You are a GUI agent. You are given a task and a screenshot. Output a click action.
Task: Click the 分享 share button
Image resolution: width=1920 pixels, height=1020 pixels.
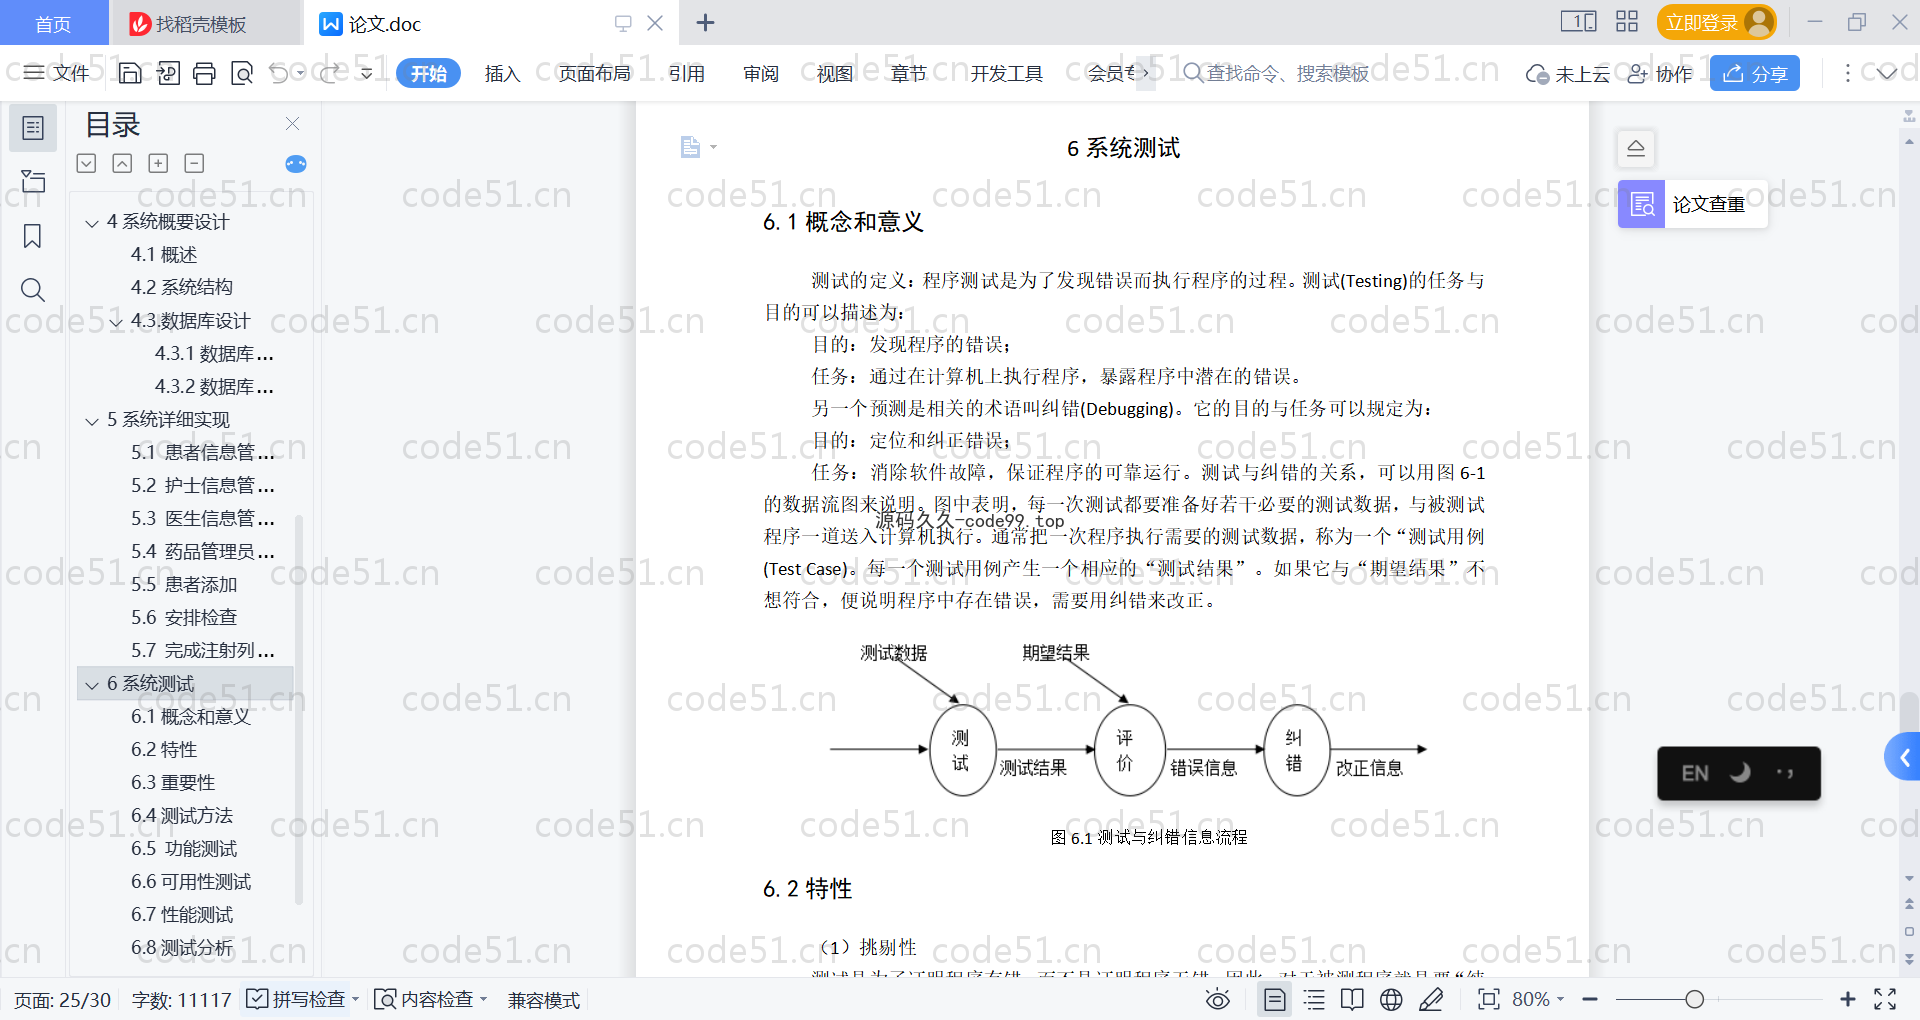pos(1755,73)
